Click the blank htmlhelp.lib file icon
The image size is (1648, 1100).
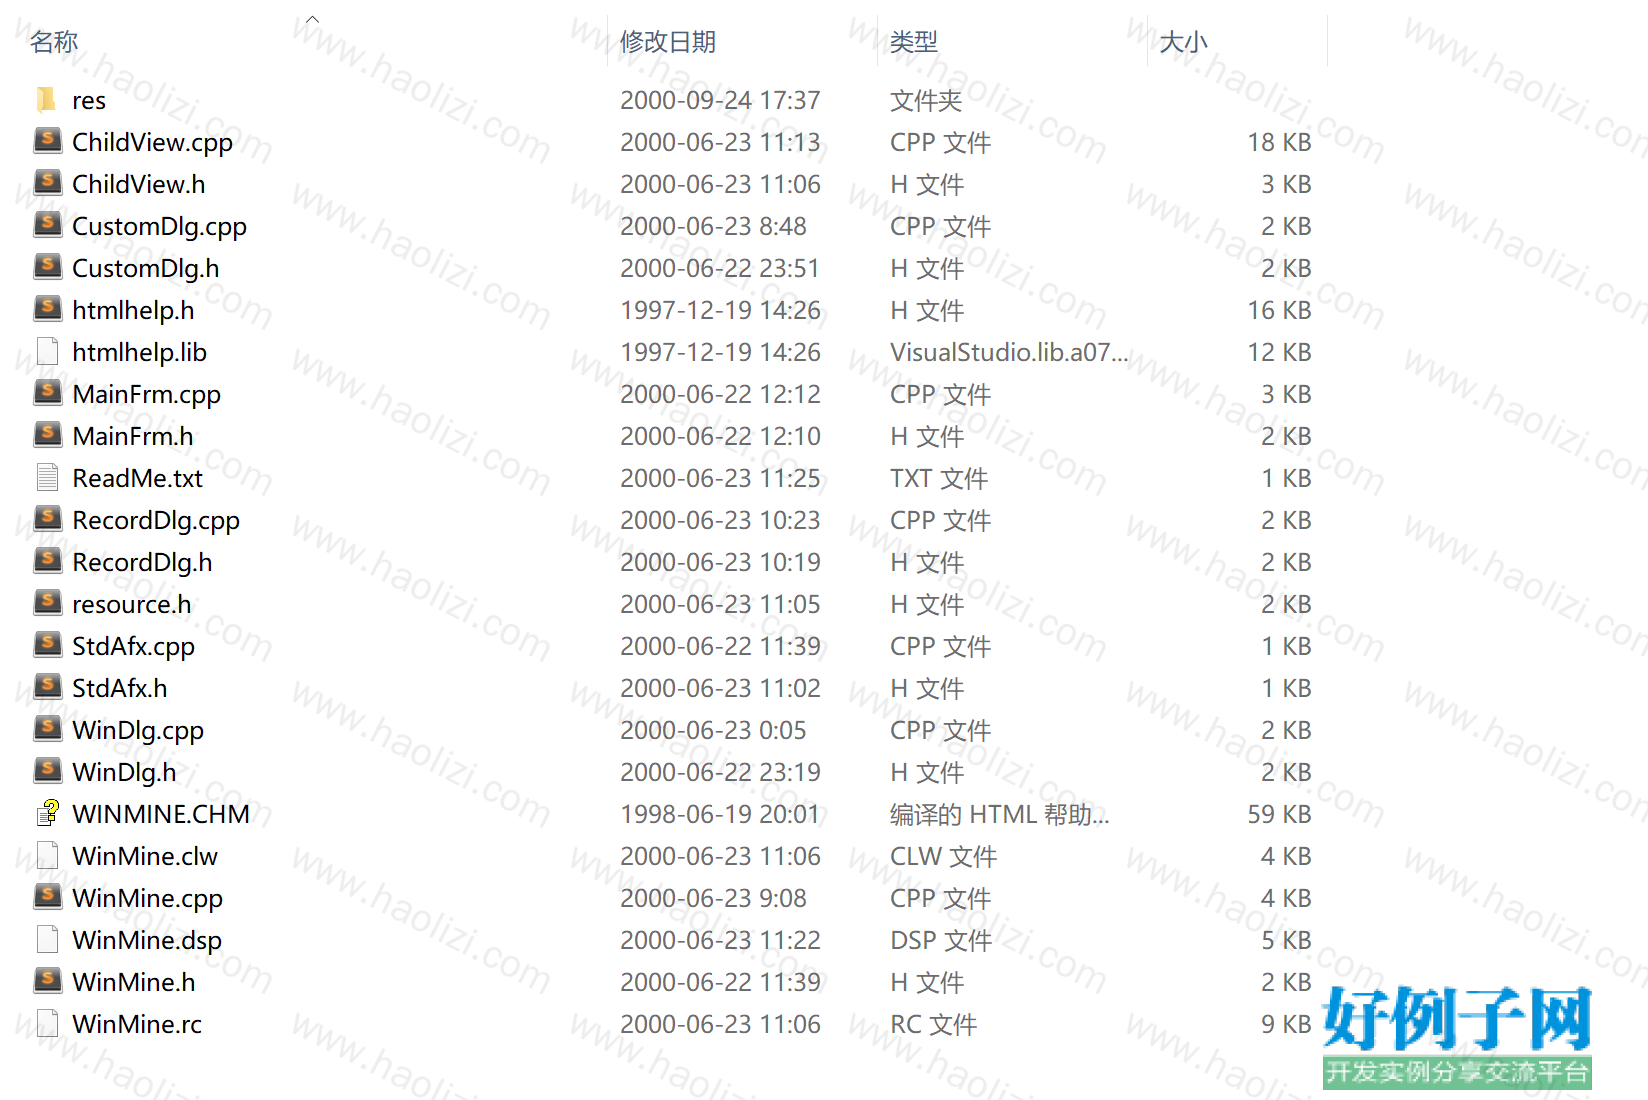pos(47,351)
